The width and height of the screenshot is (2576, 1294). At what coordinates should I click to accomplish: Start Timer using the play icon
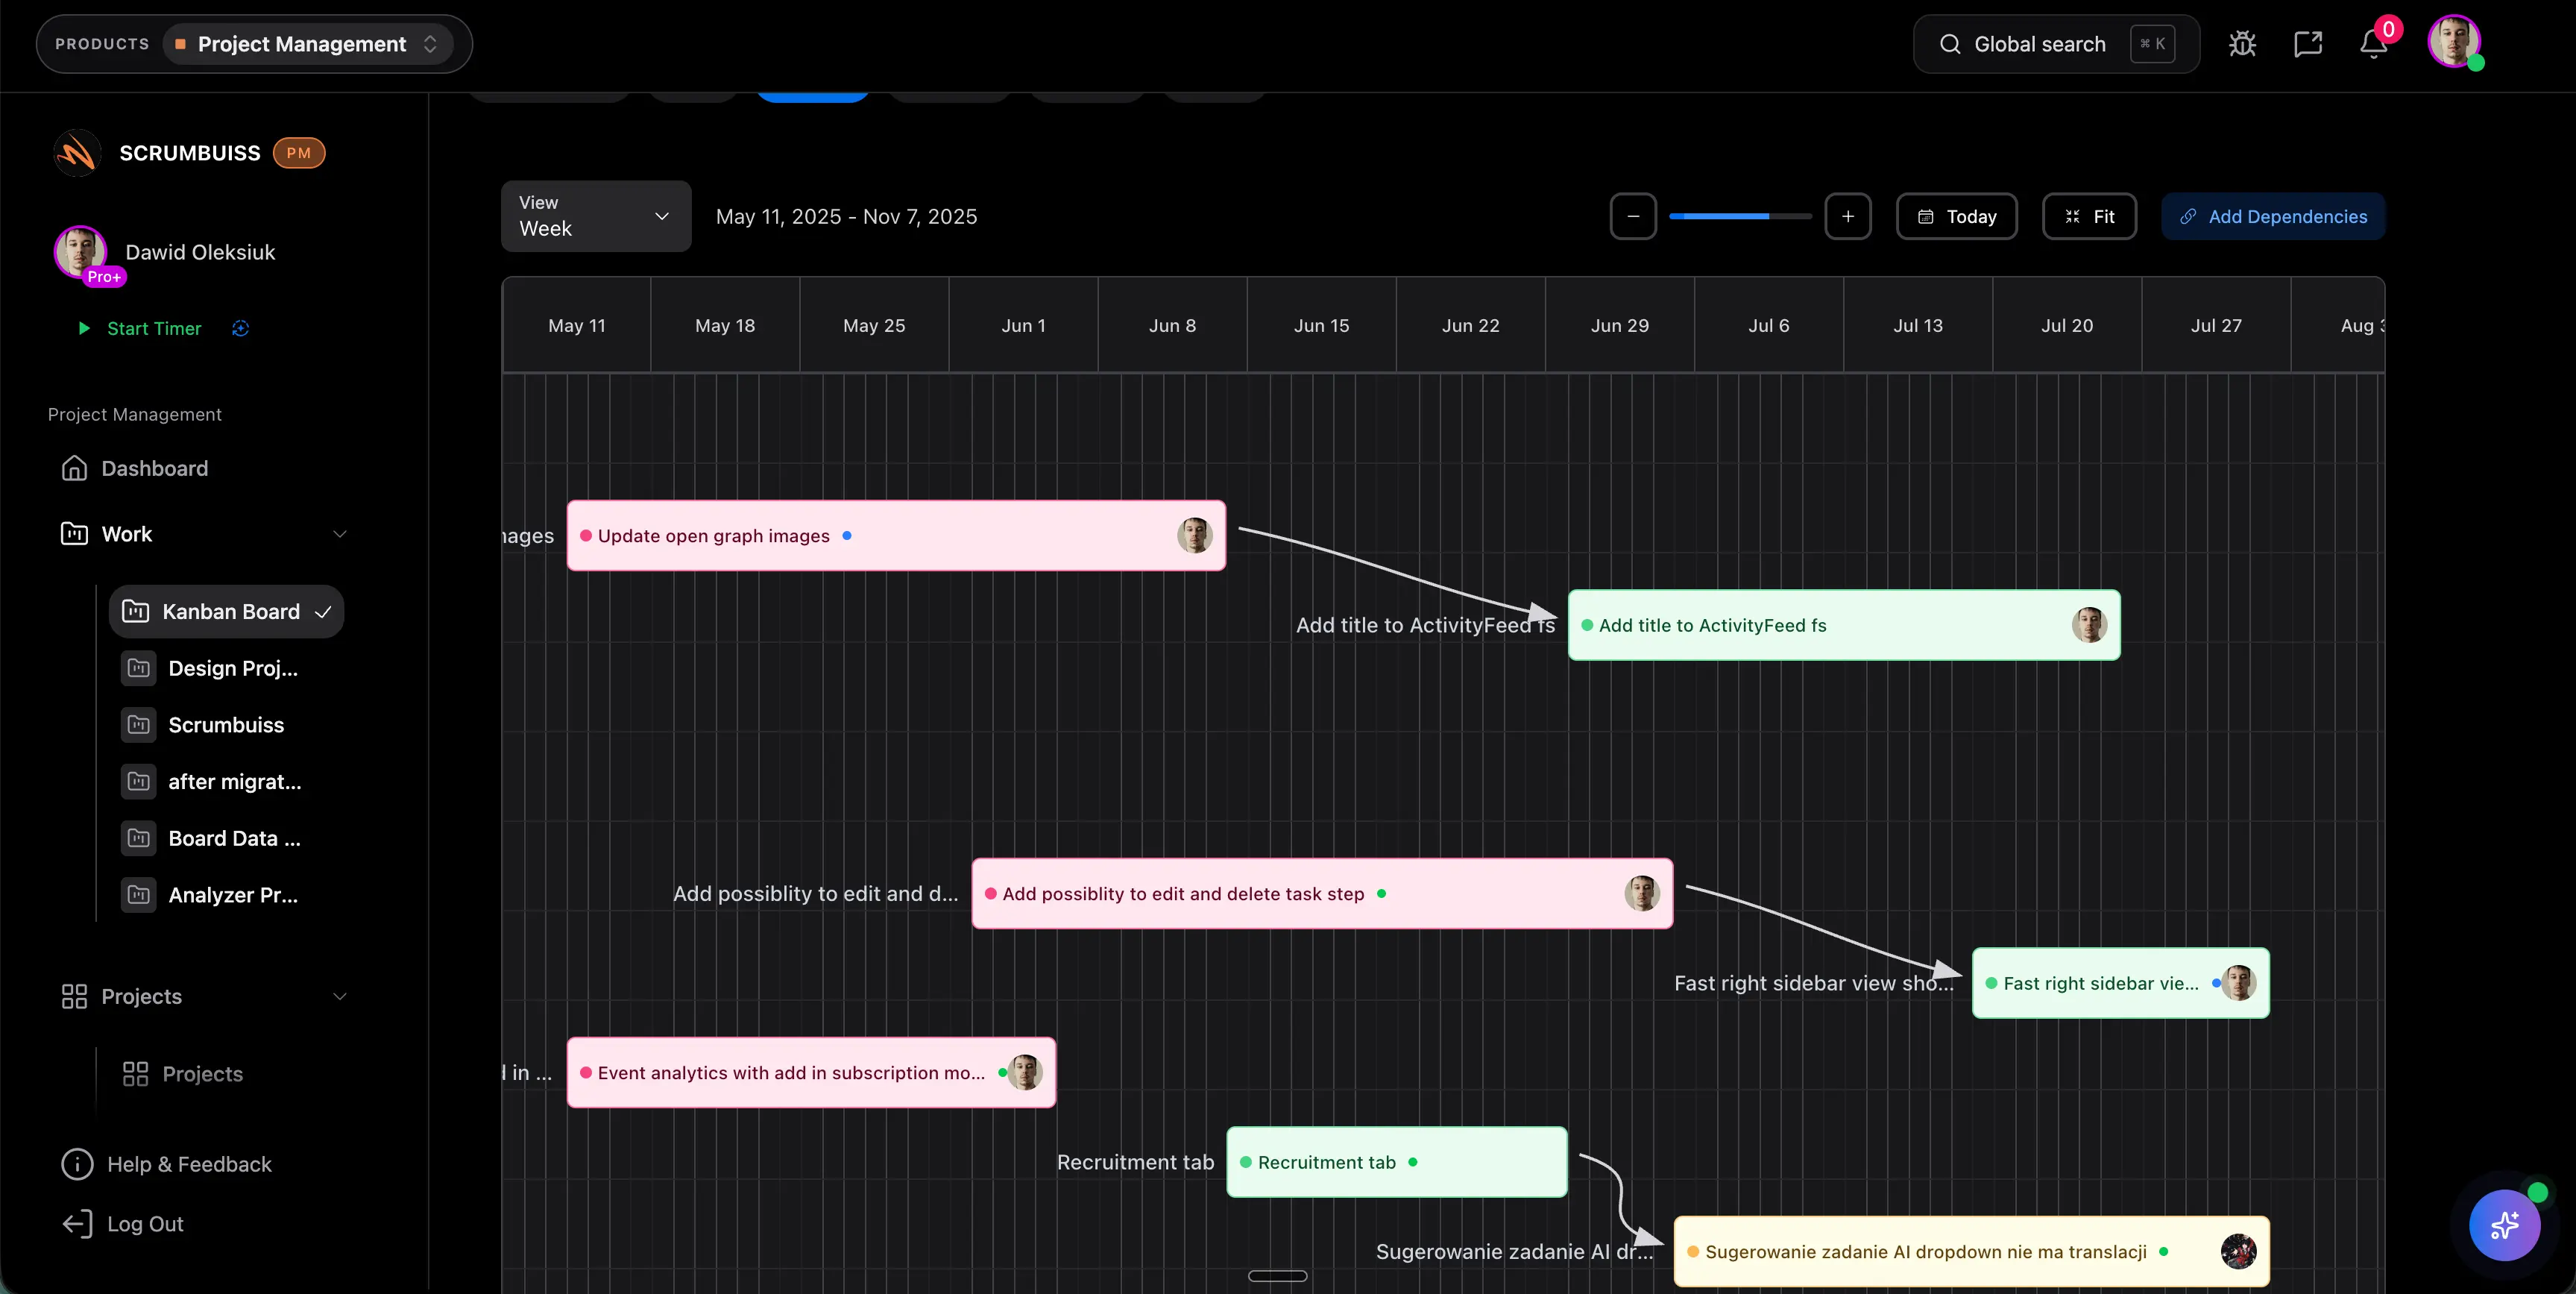[x=85, y=328]
